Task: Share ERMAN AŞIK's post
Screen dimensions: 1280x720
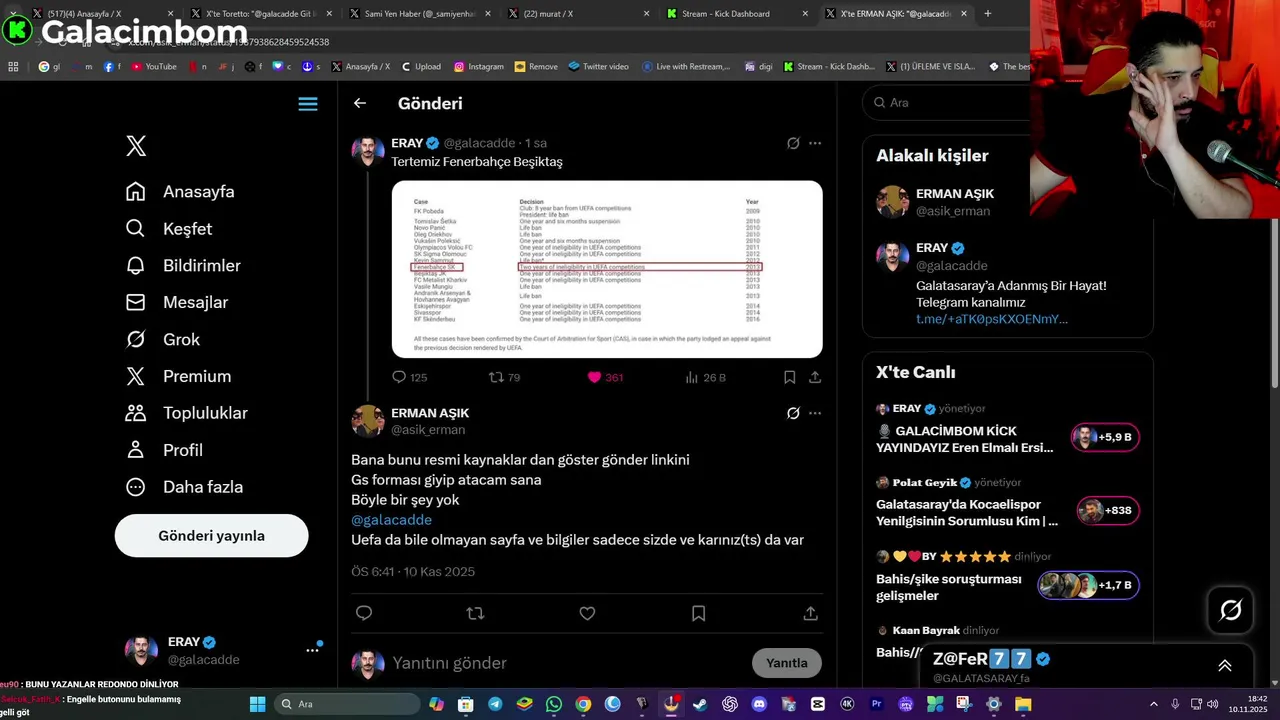Action: click(811, 613)
